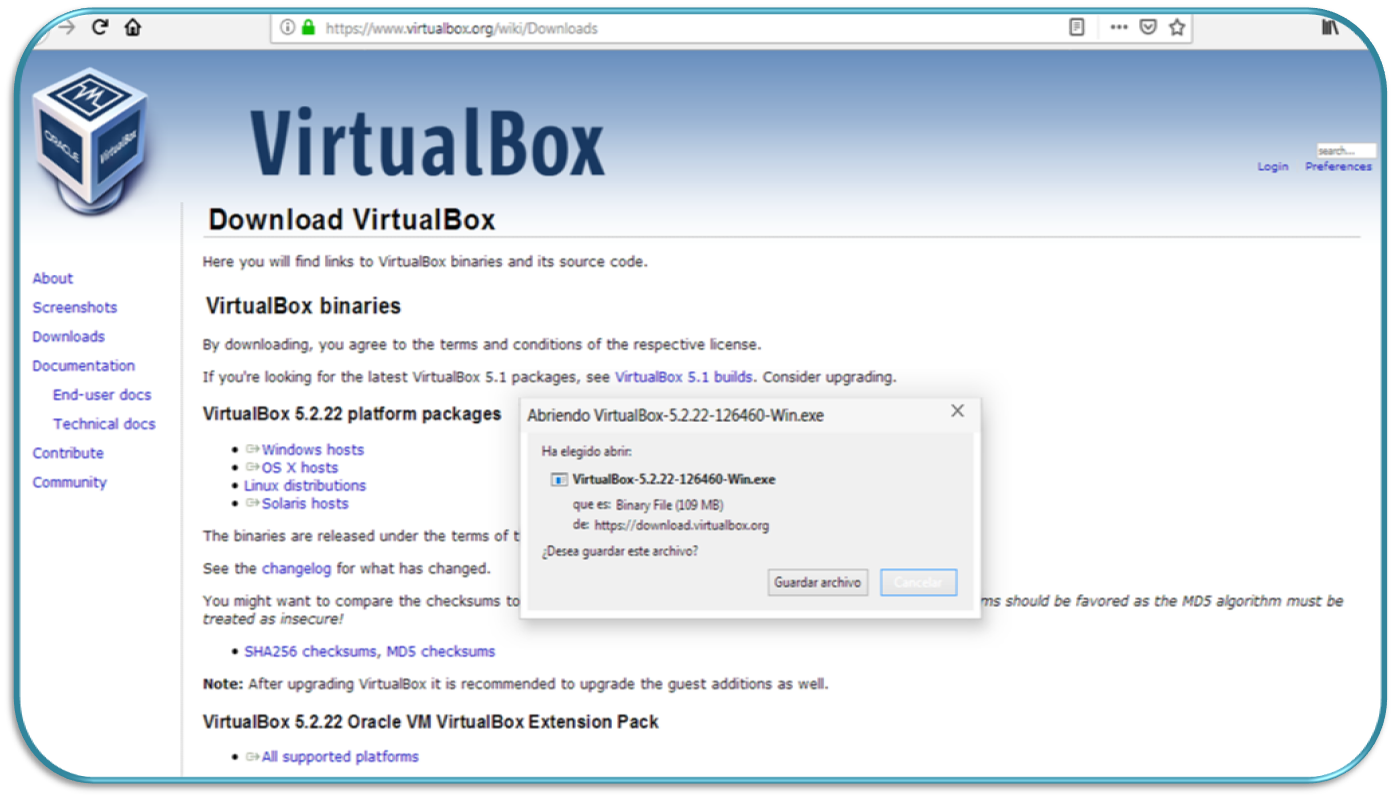This screenshot has width=1394, height=798.
Task: Open Downloads in the sidebar
Action: pos(69,336)
